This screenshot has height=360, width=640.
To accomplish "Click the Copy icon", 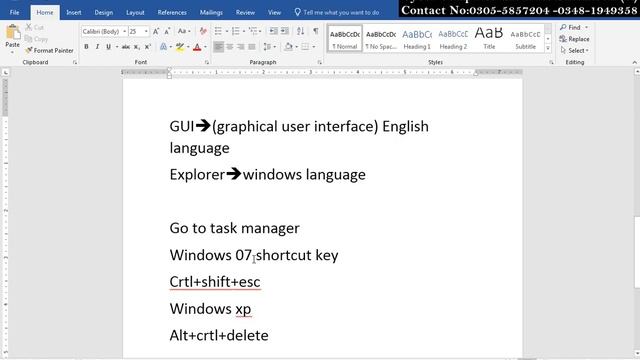I will click(29, 39).
